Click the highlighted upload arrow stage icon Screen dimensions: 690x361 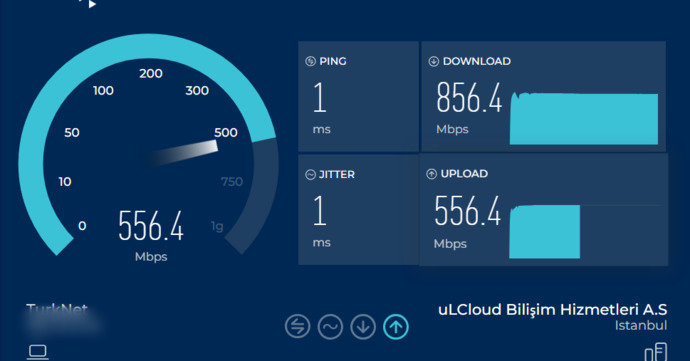point(396,327)
